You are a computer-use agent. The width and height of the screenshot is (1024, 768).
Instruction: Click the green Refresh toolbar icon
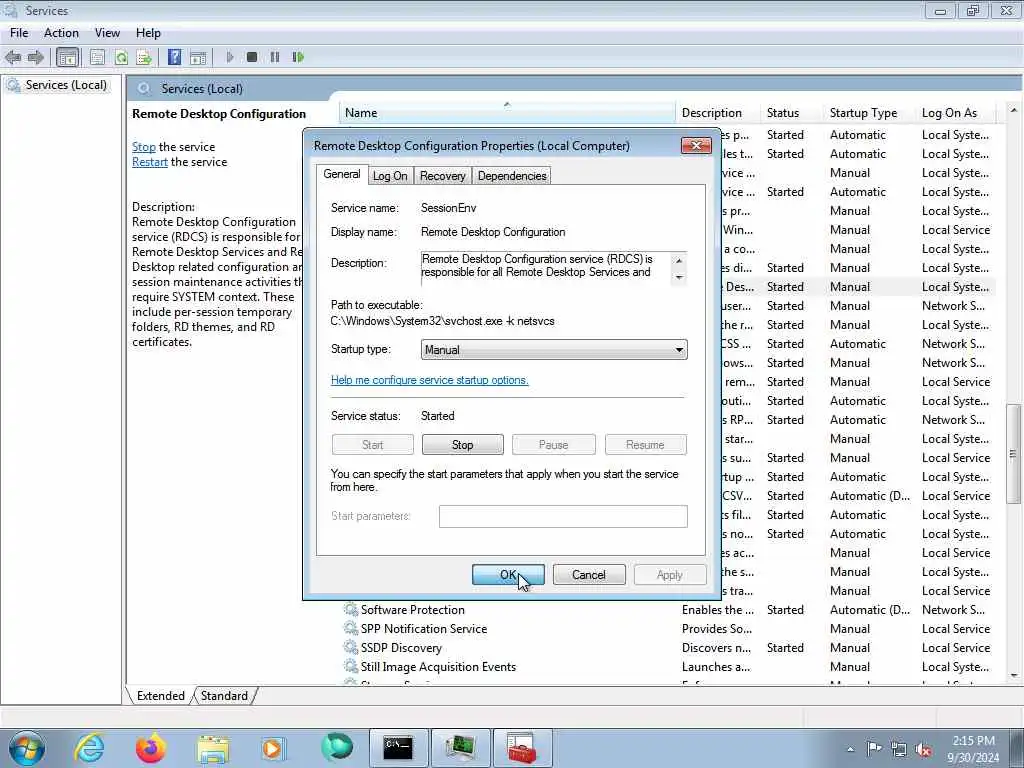[121, 57]
